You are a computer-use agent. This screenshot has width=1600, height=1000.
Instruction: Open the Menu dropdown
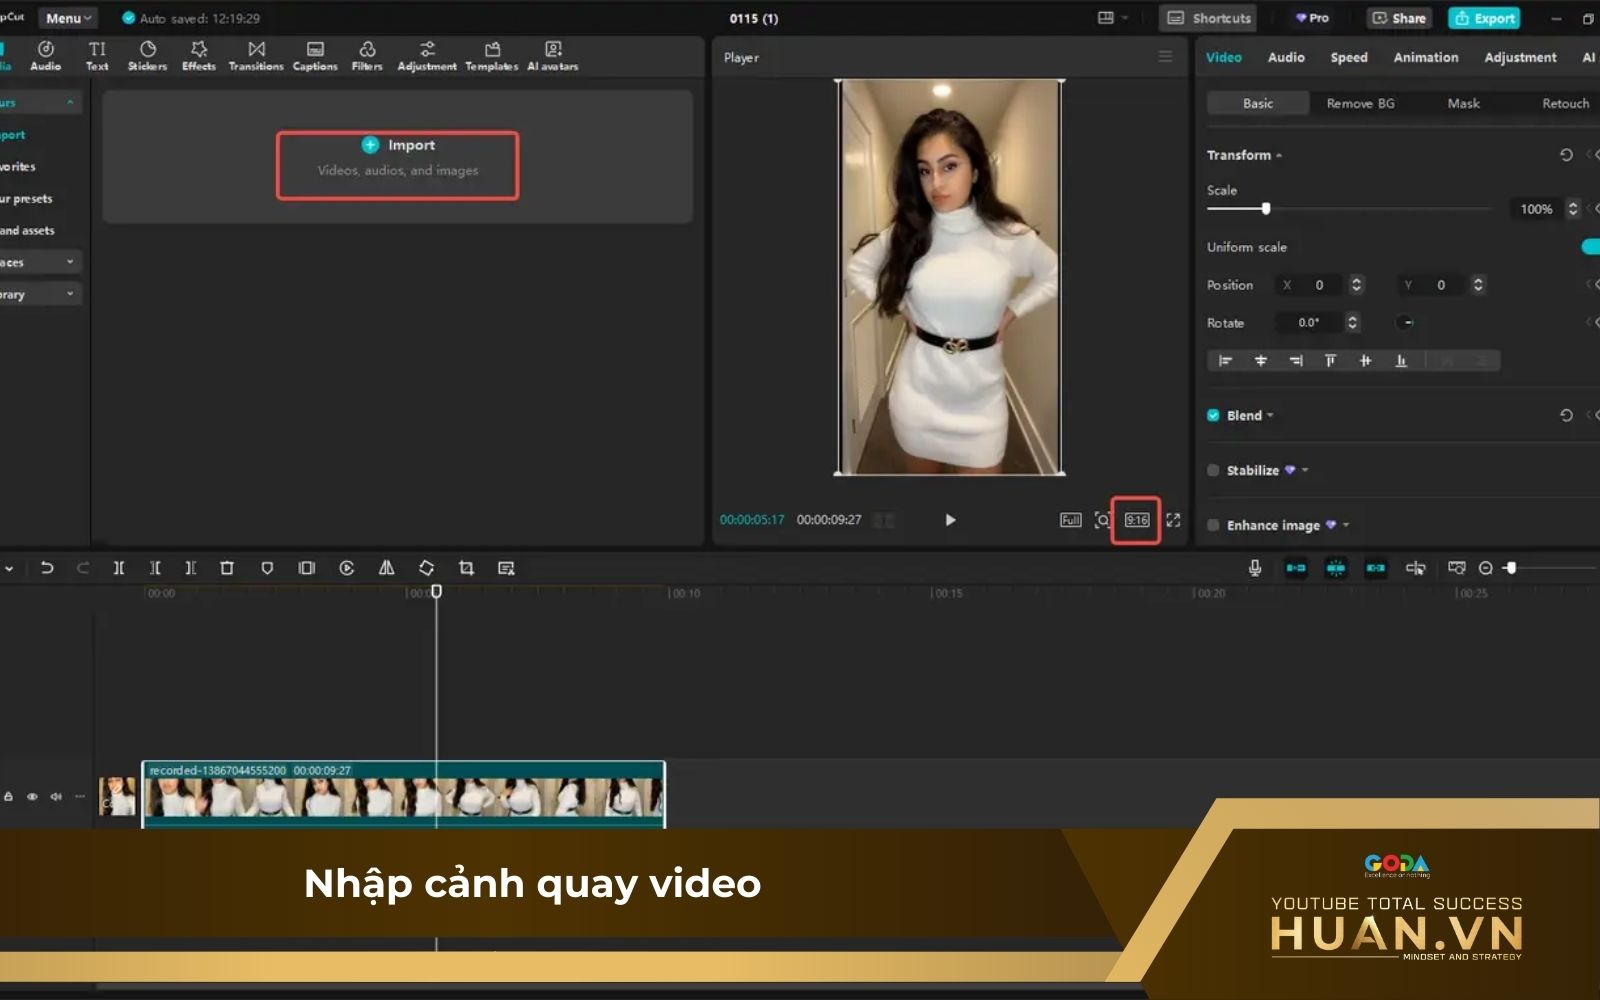point(66,17)
